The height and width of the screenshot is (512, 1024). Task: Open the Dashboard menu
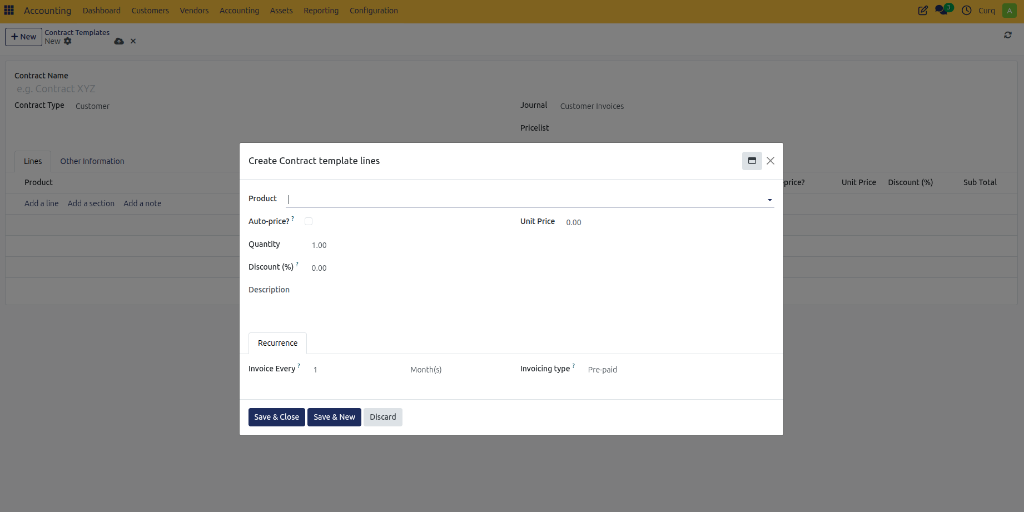point(101,10)
